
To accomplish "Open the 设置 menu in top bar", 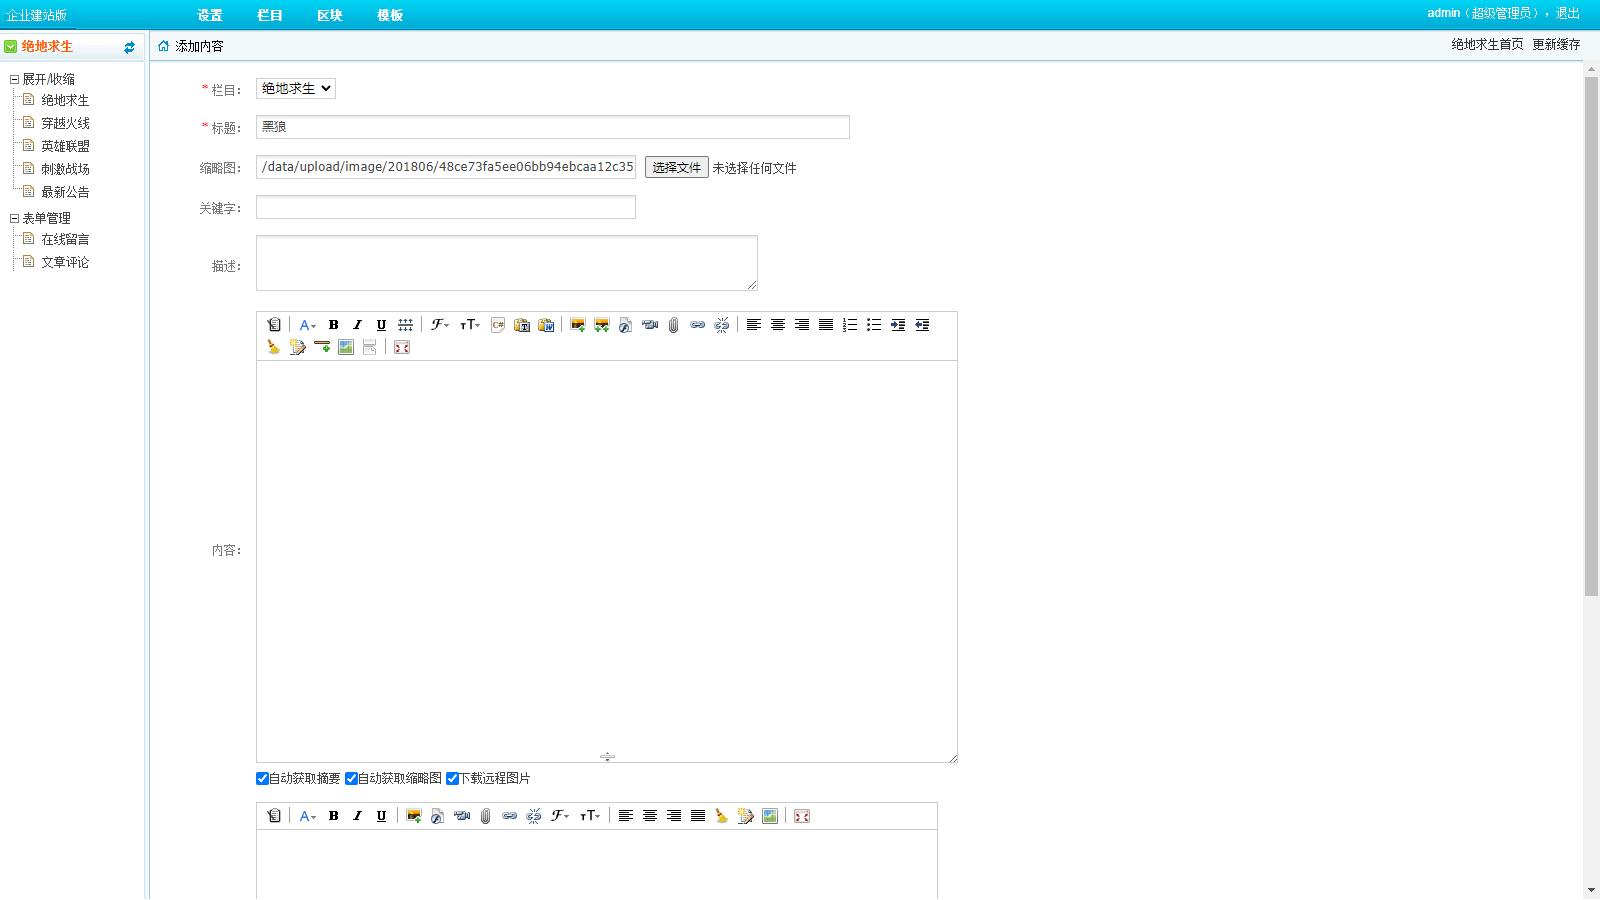I will 210,15.
